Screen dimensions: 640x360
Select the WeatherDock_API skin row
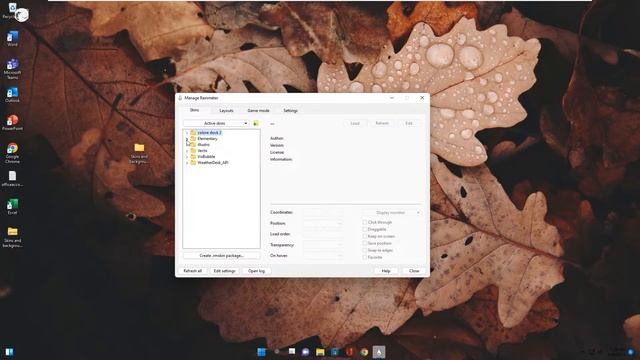click(213, 163)
